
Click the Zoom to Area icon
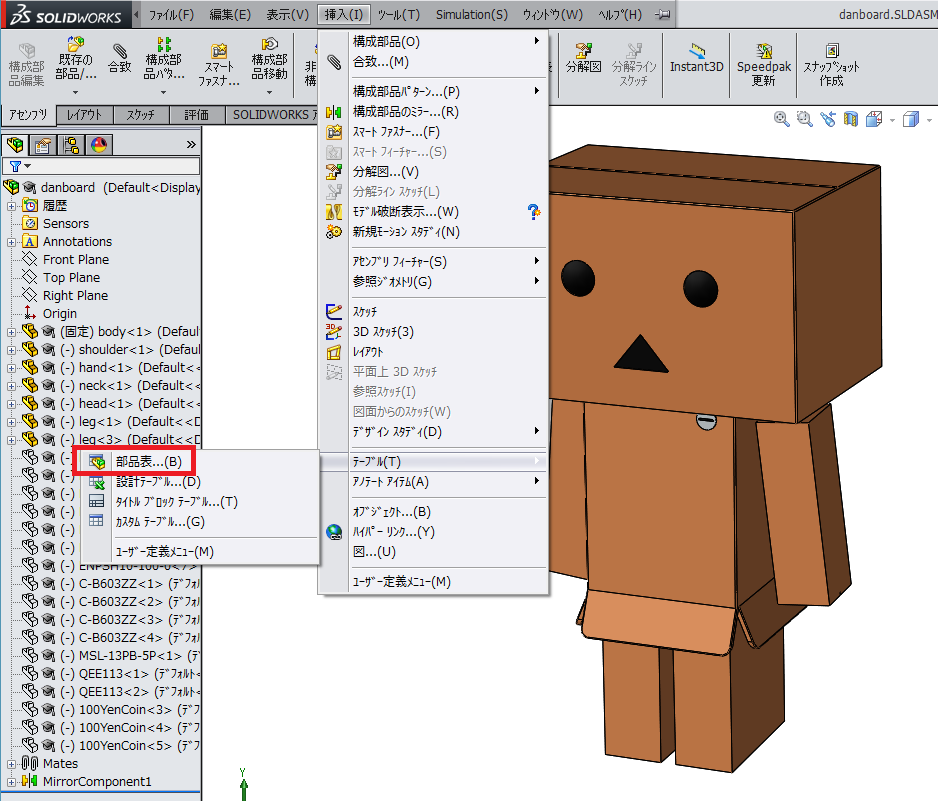coord(805,119)
